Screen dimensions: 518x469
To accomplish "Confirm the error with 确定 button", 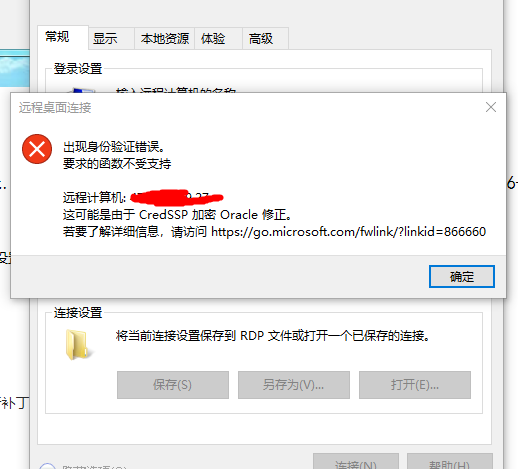I will [462, 276].
